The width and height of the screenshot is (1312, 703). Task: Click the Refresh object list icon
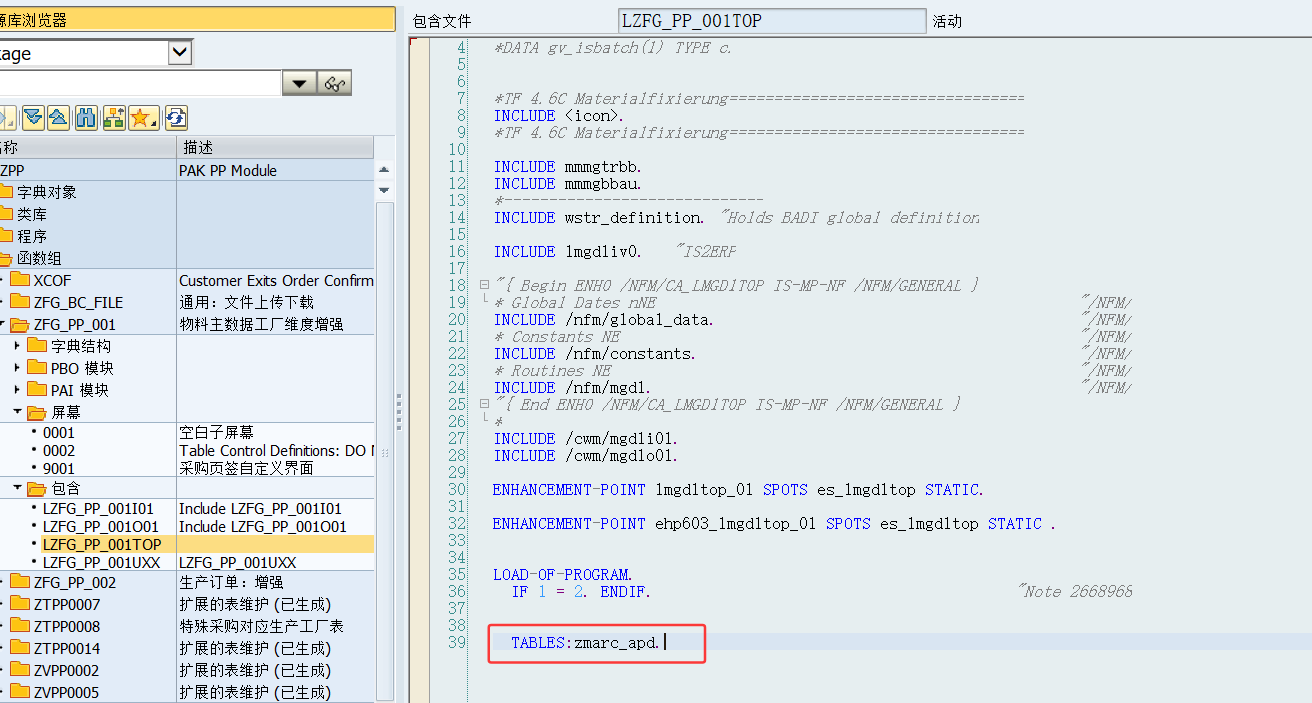[176, 118]
